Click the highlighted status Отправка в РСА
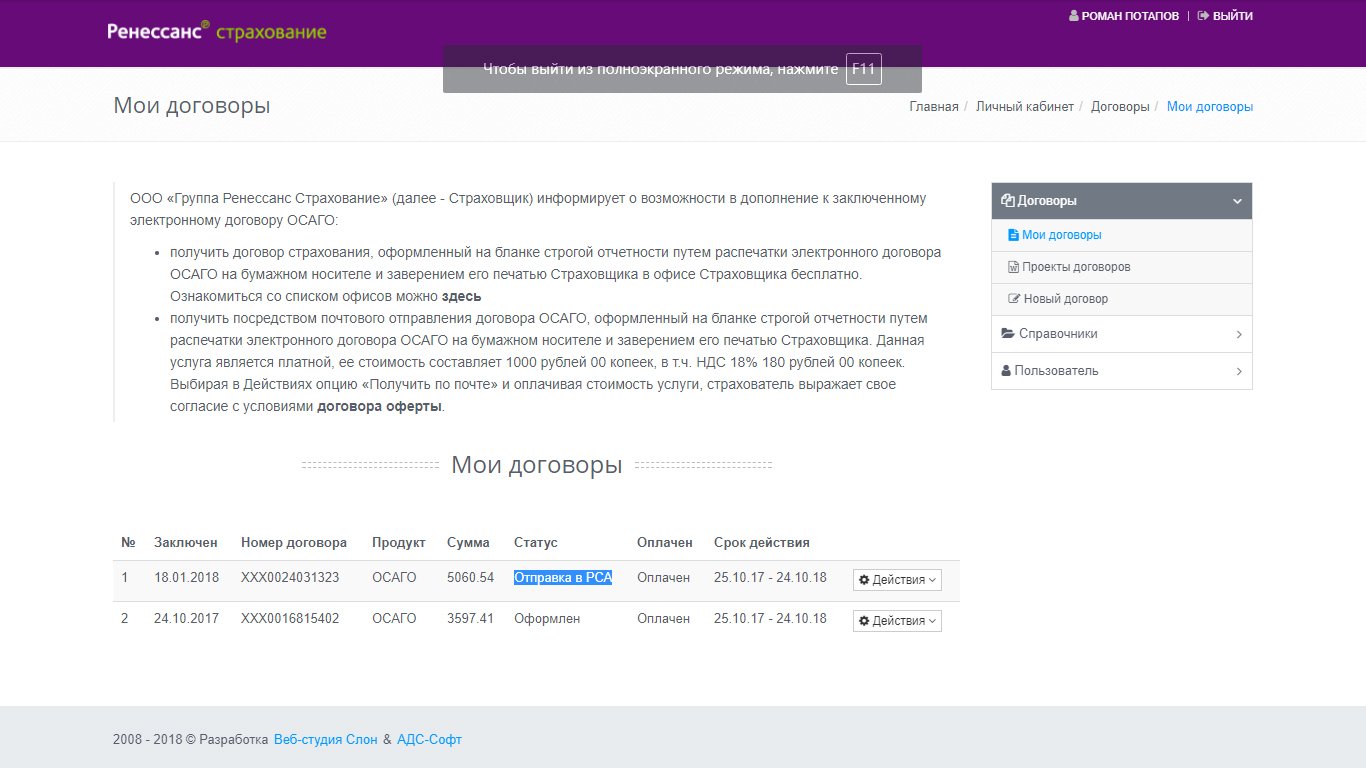This screenshot has width=1366, height=768. pos(563,577)
